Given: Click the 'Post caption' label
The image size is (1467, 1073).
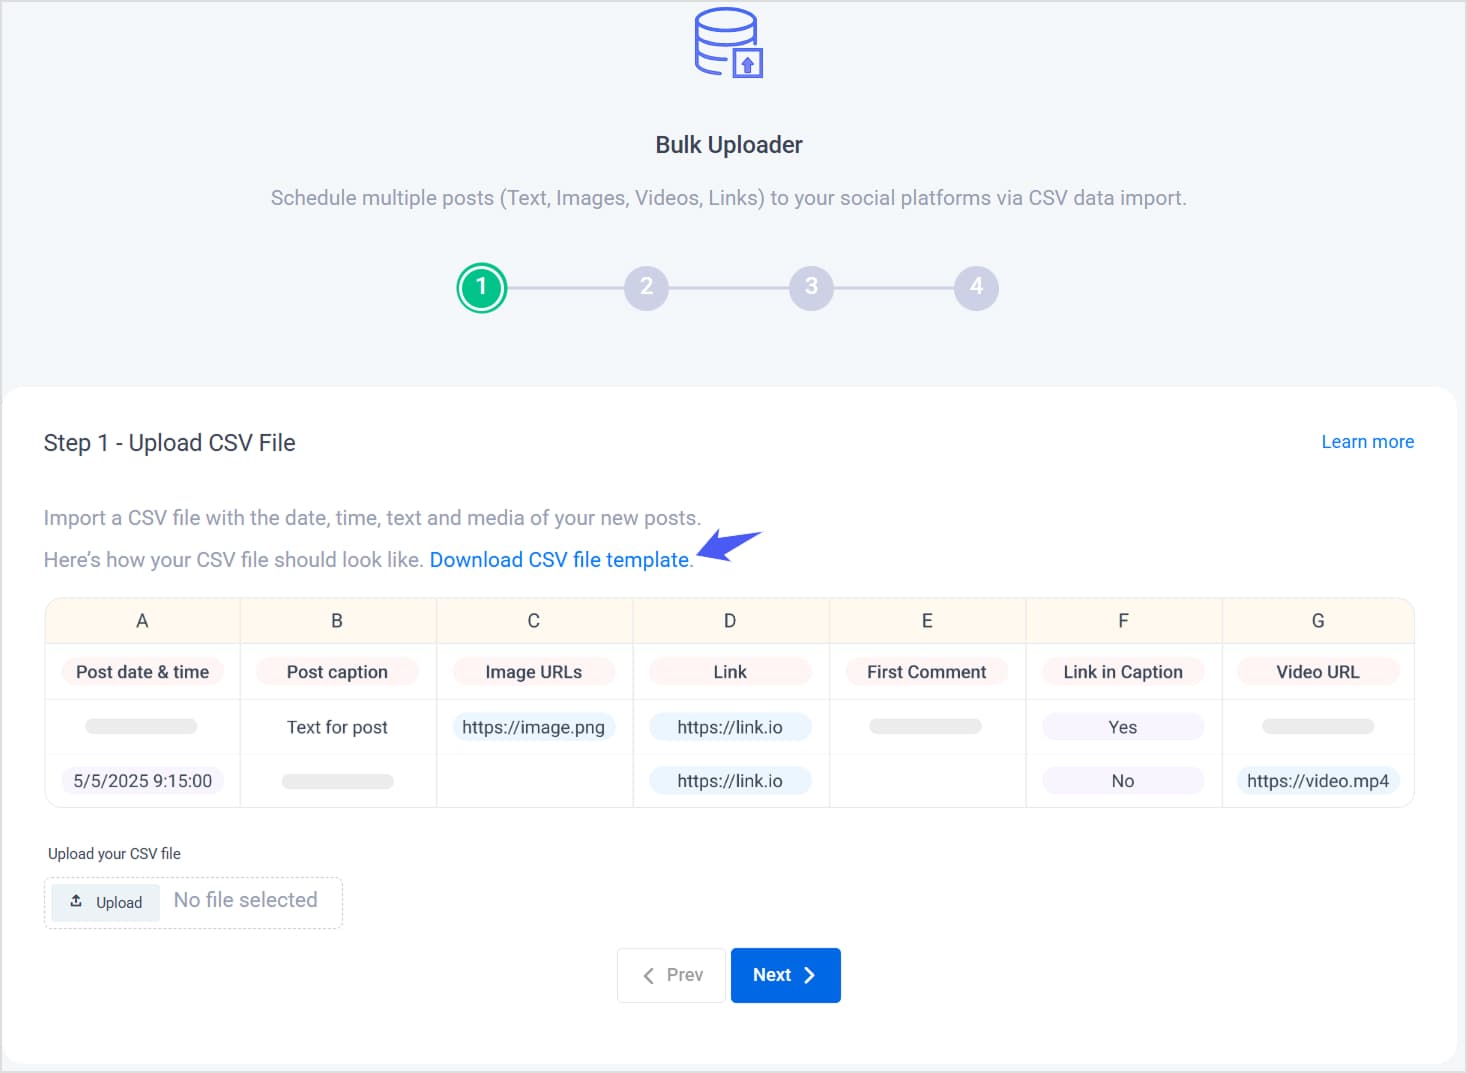Looking at the screenshot, I should [x=337, y=672].
